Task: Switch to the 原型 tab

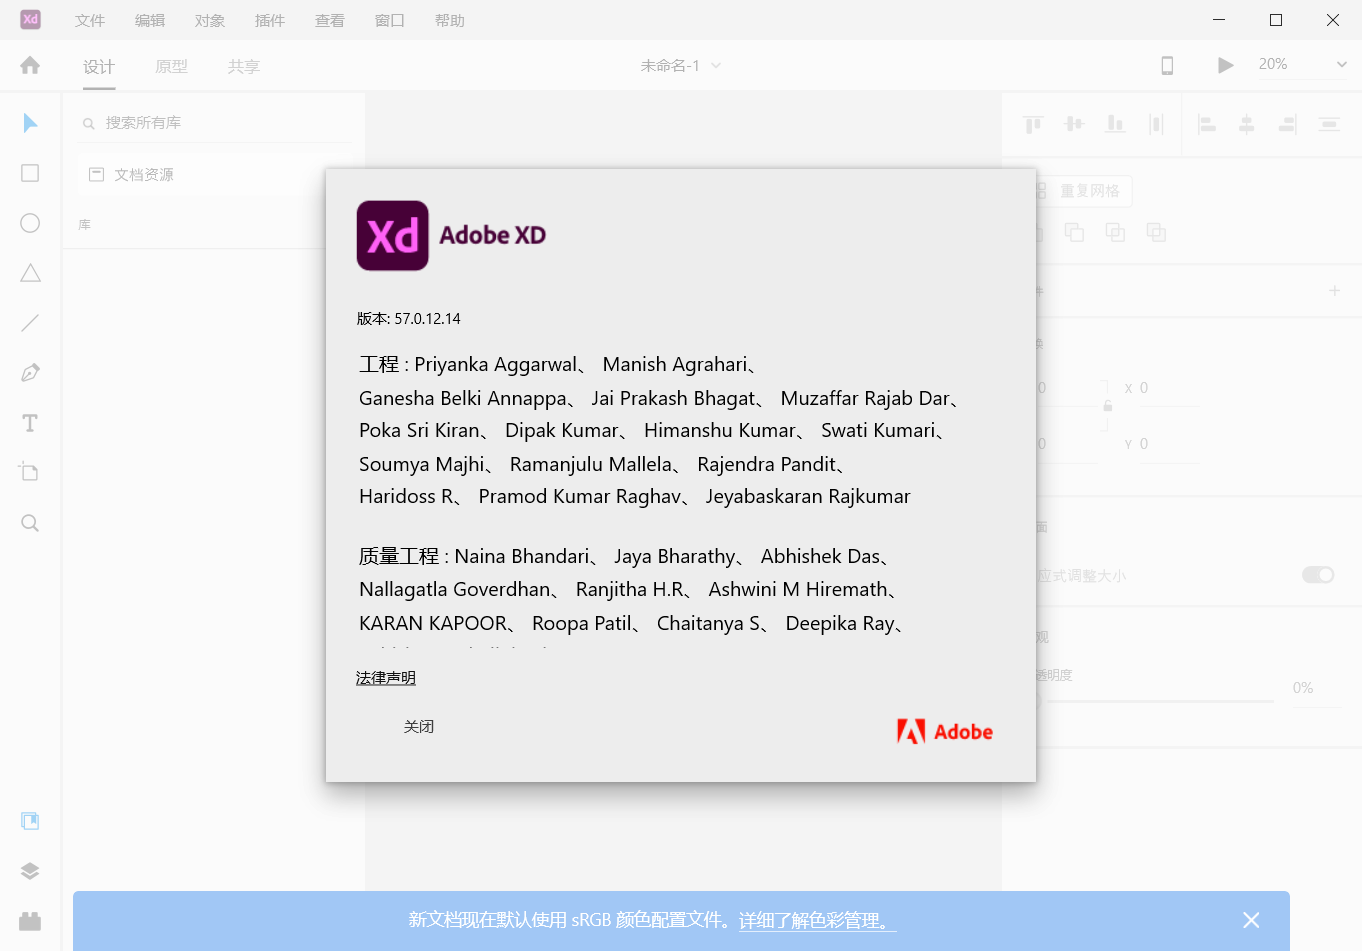Action: coord(171,66)
